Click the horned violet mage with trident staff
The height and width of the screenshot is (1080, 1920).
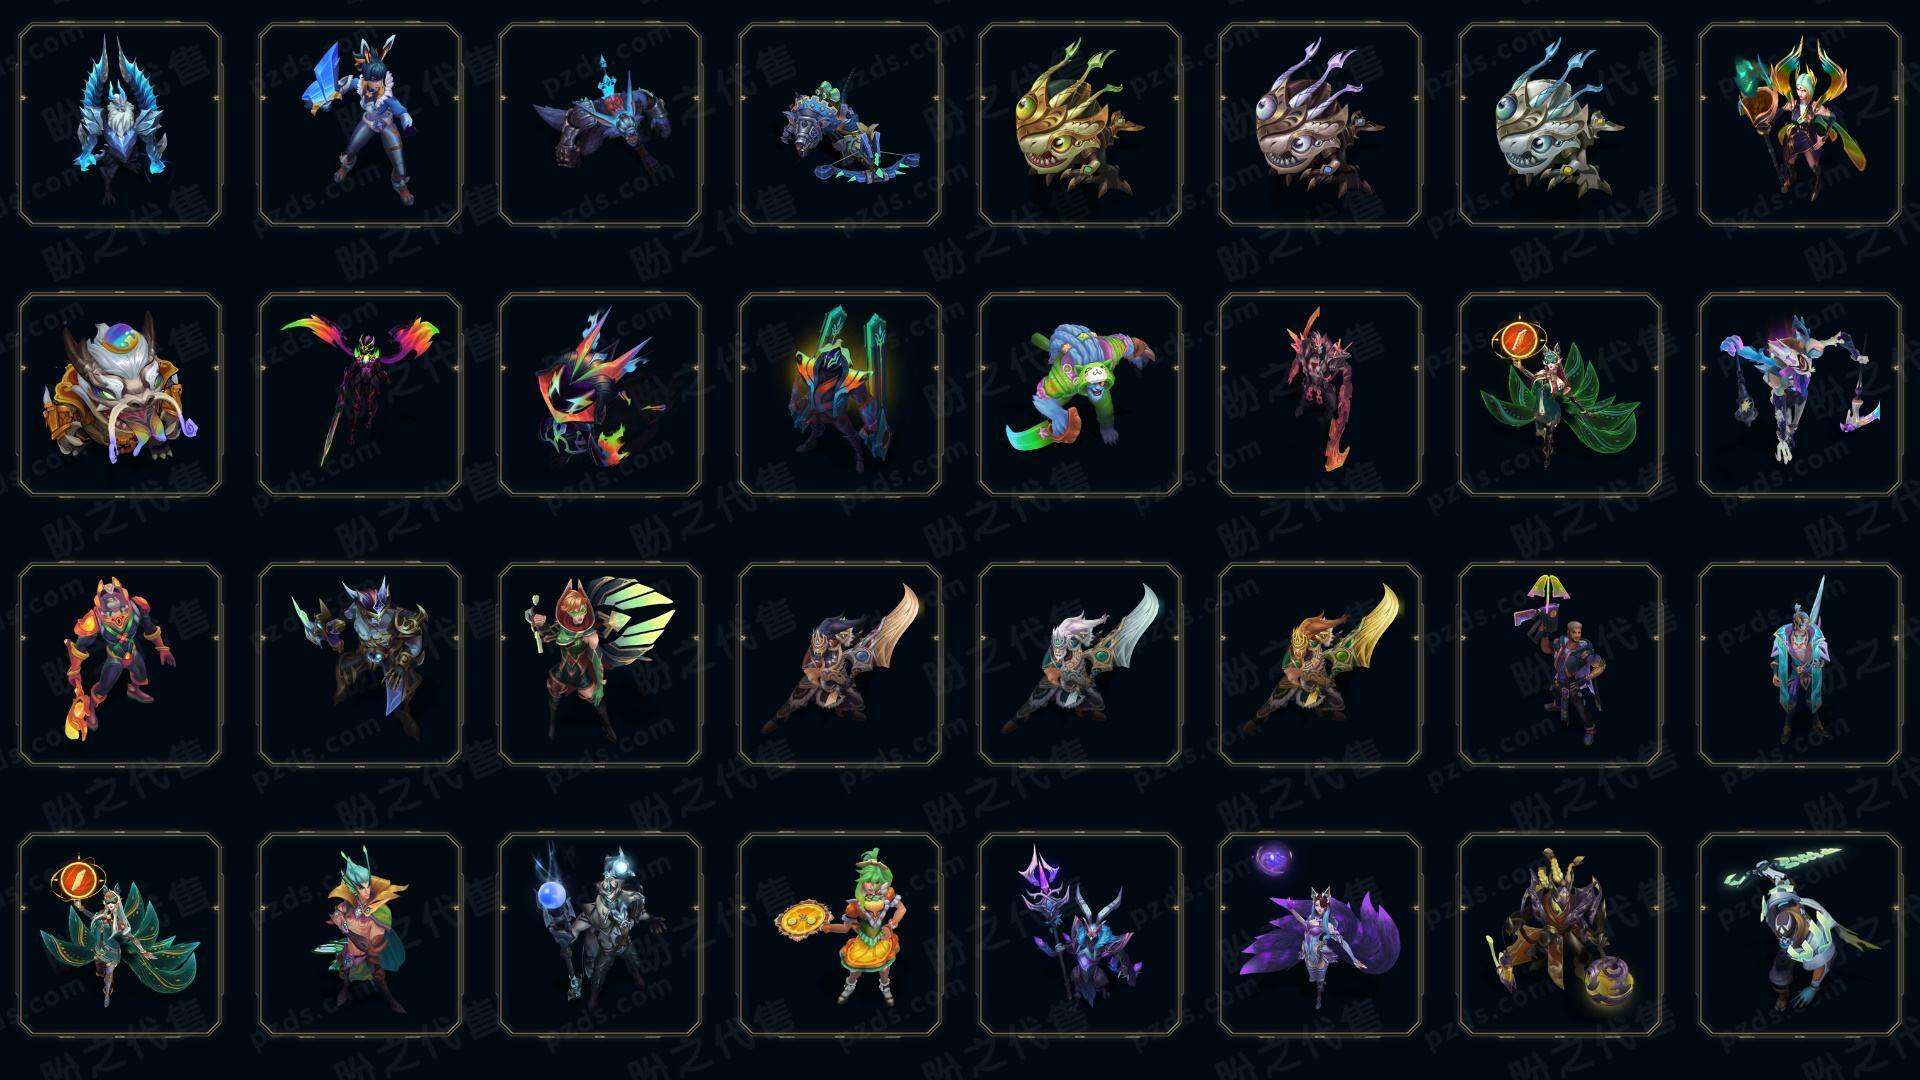(x=1080, y=934)
